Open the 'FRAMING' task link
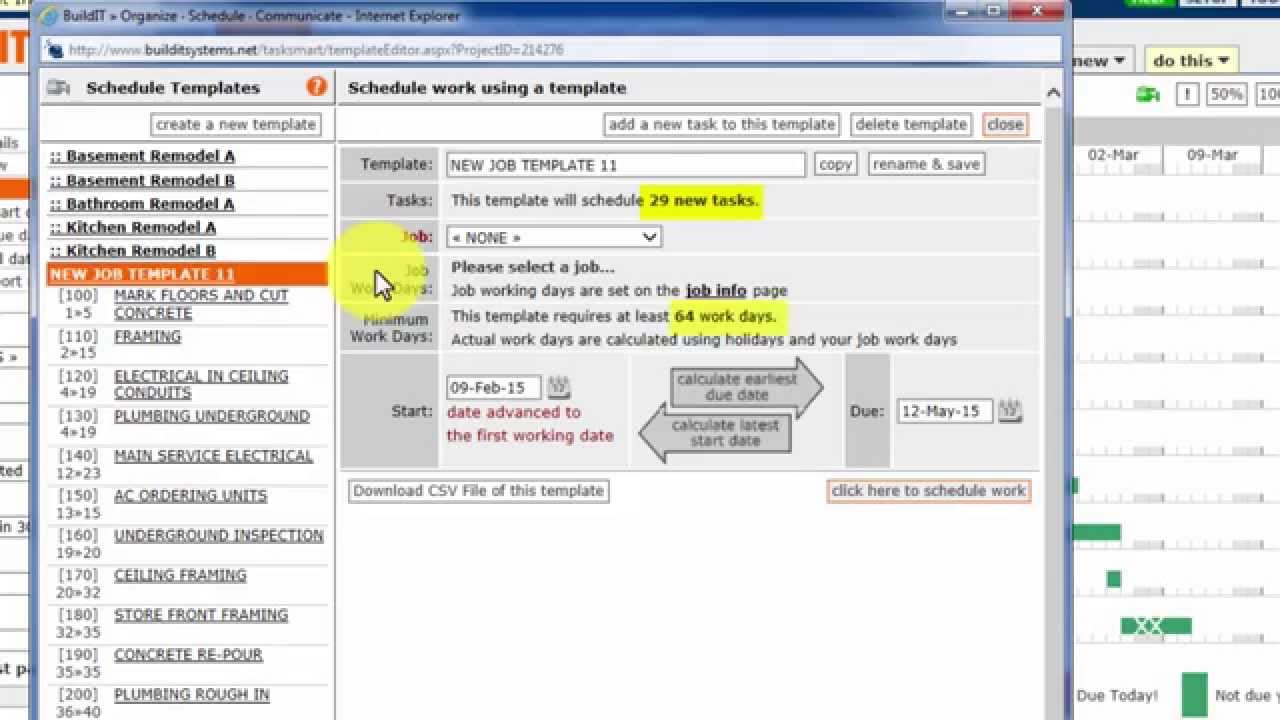Screen dimensions: 1280x720 (x=148, y=336)
